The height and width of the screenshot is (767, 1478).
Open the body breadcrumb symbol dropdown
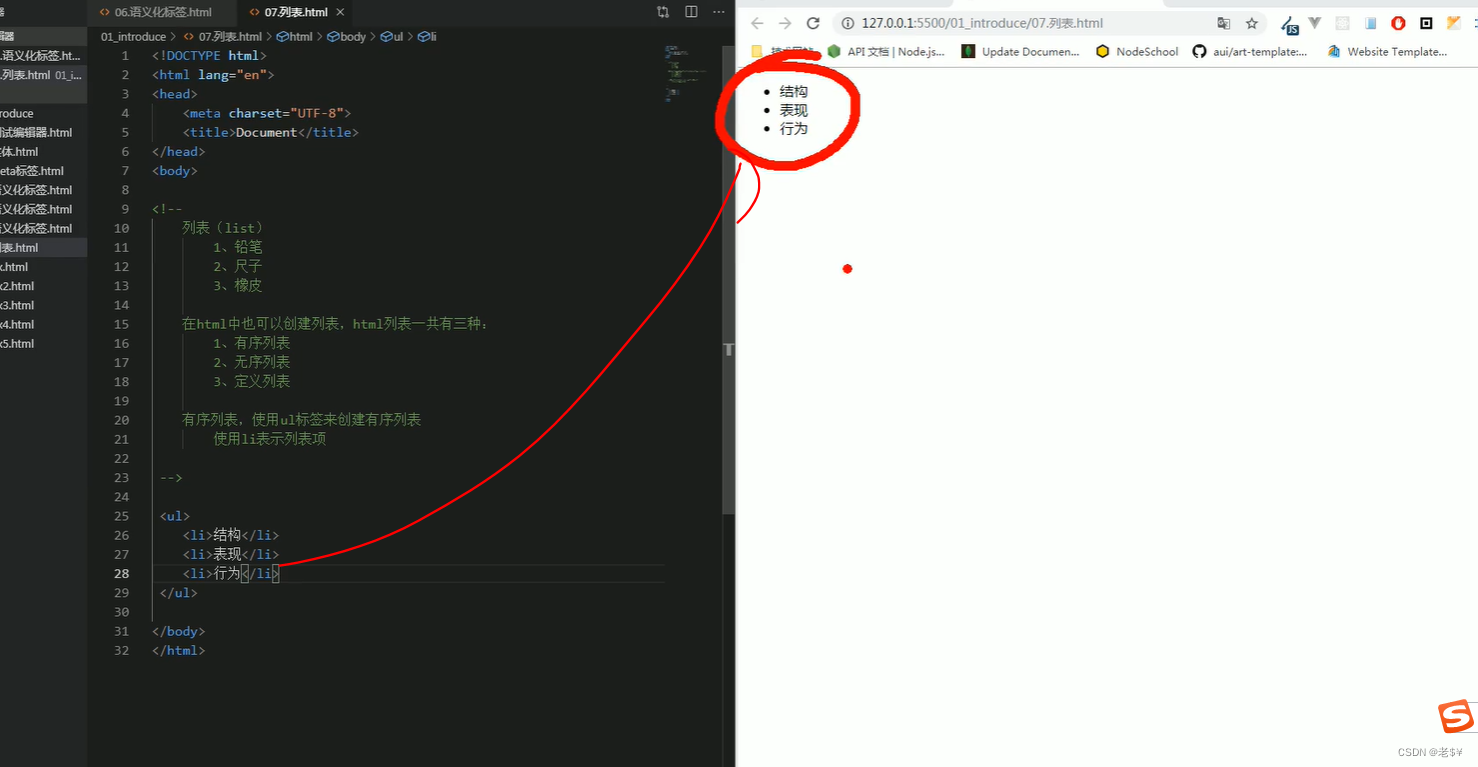tap(346, 37)
